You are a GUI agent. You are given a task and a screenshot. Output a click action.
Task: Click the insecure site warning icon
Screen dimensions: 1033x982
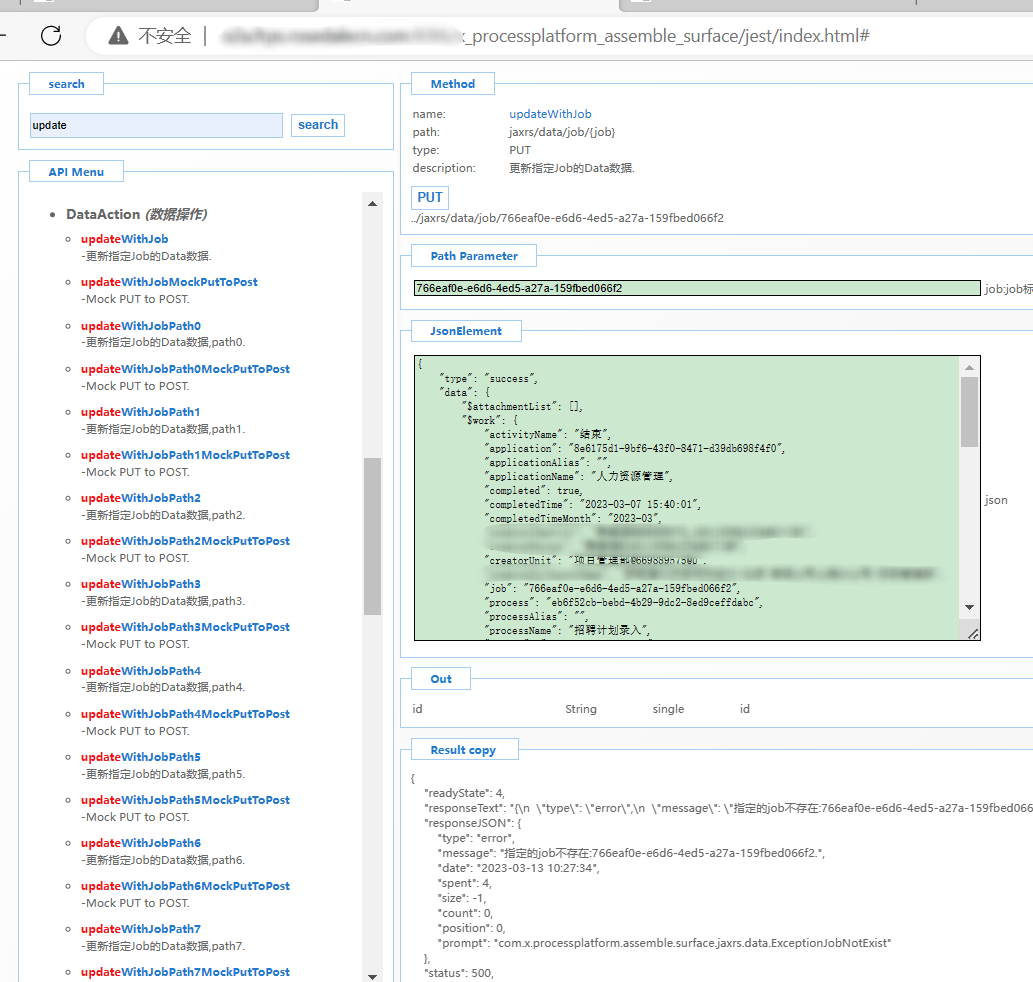[x=119, y=36]
